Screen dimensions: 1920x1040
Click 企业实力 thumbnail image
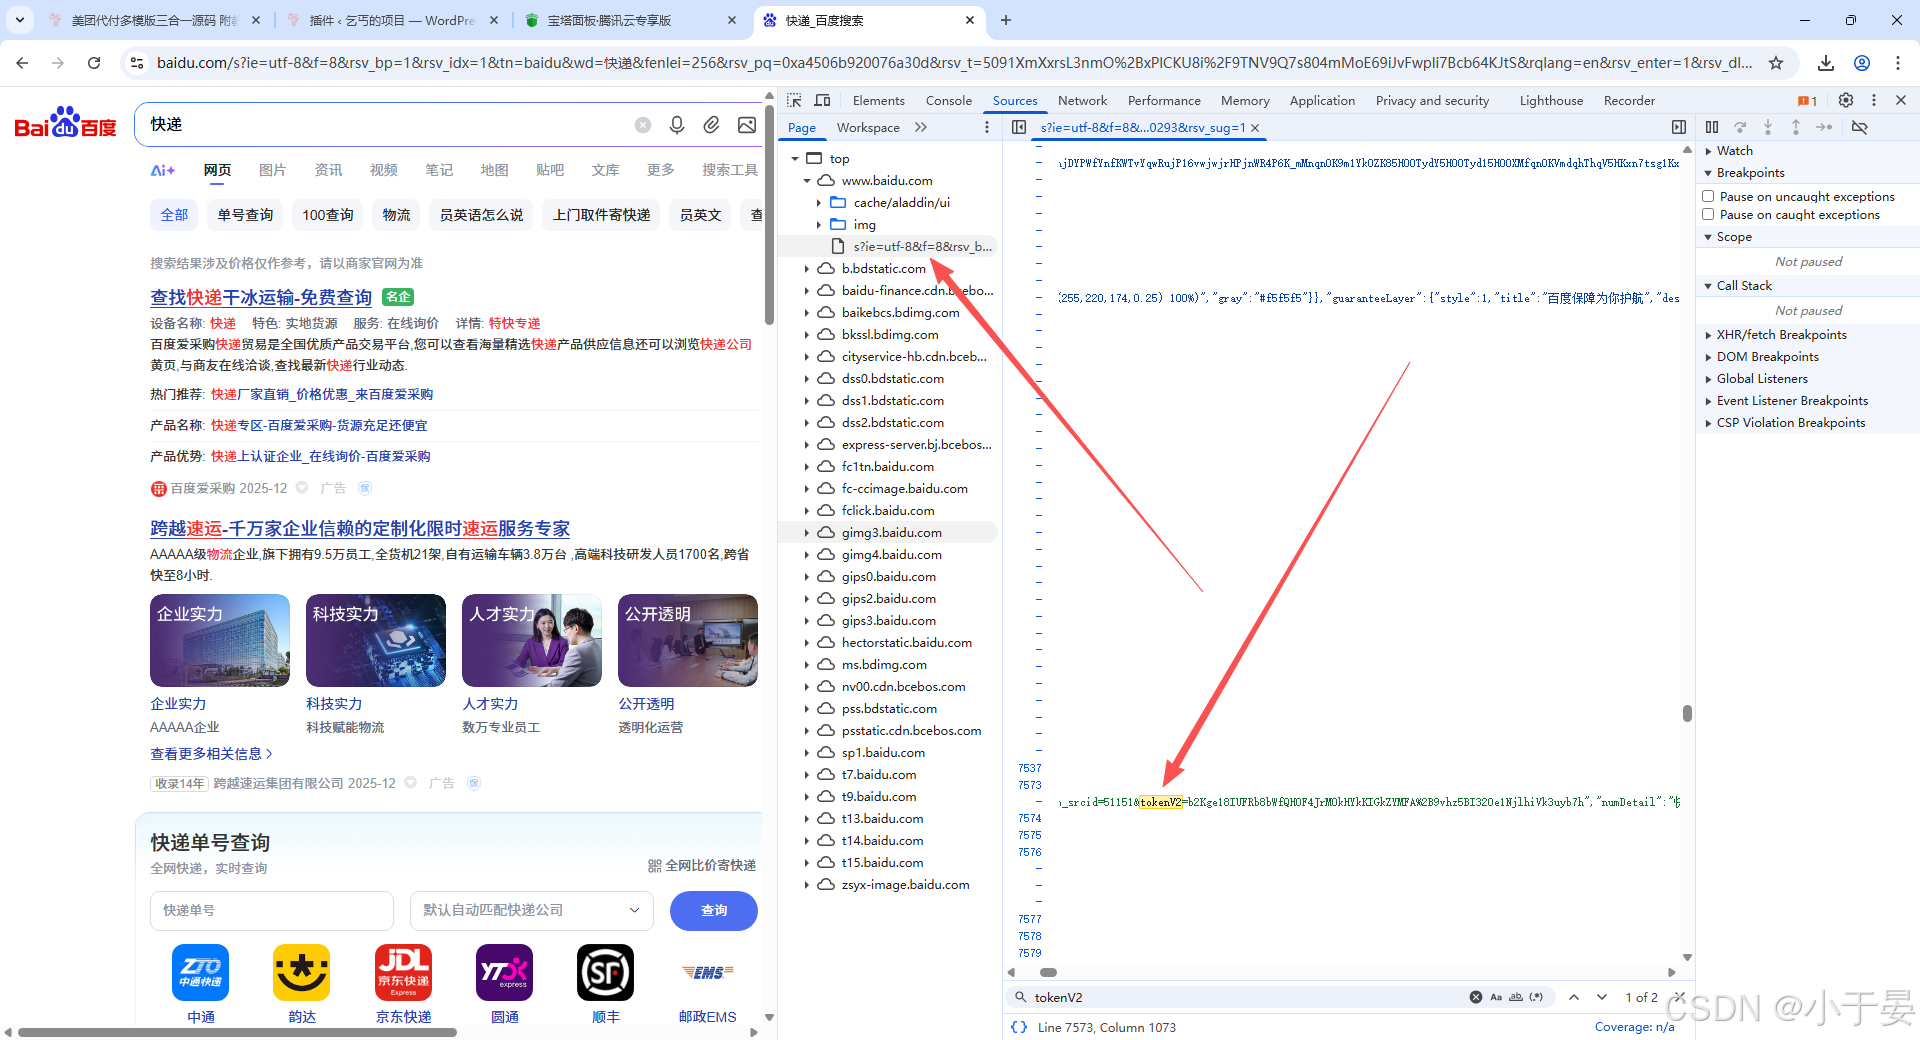[220, 641]
